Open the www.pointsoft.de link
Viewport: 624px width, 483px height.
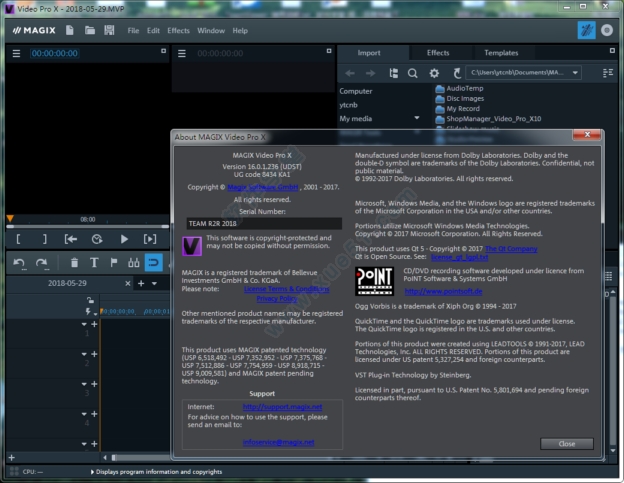pyautogui.click(x=443, y=291)
